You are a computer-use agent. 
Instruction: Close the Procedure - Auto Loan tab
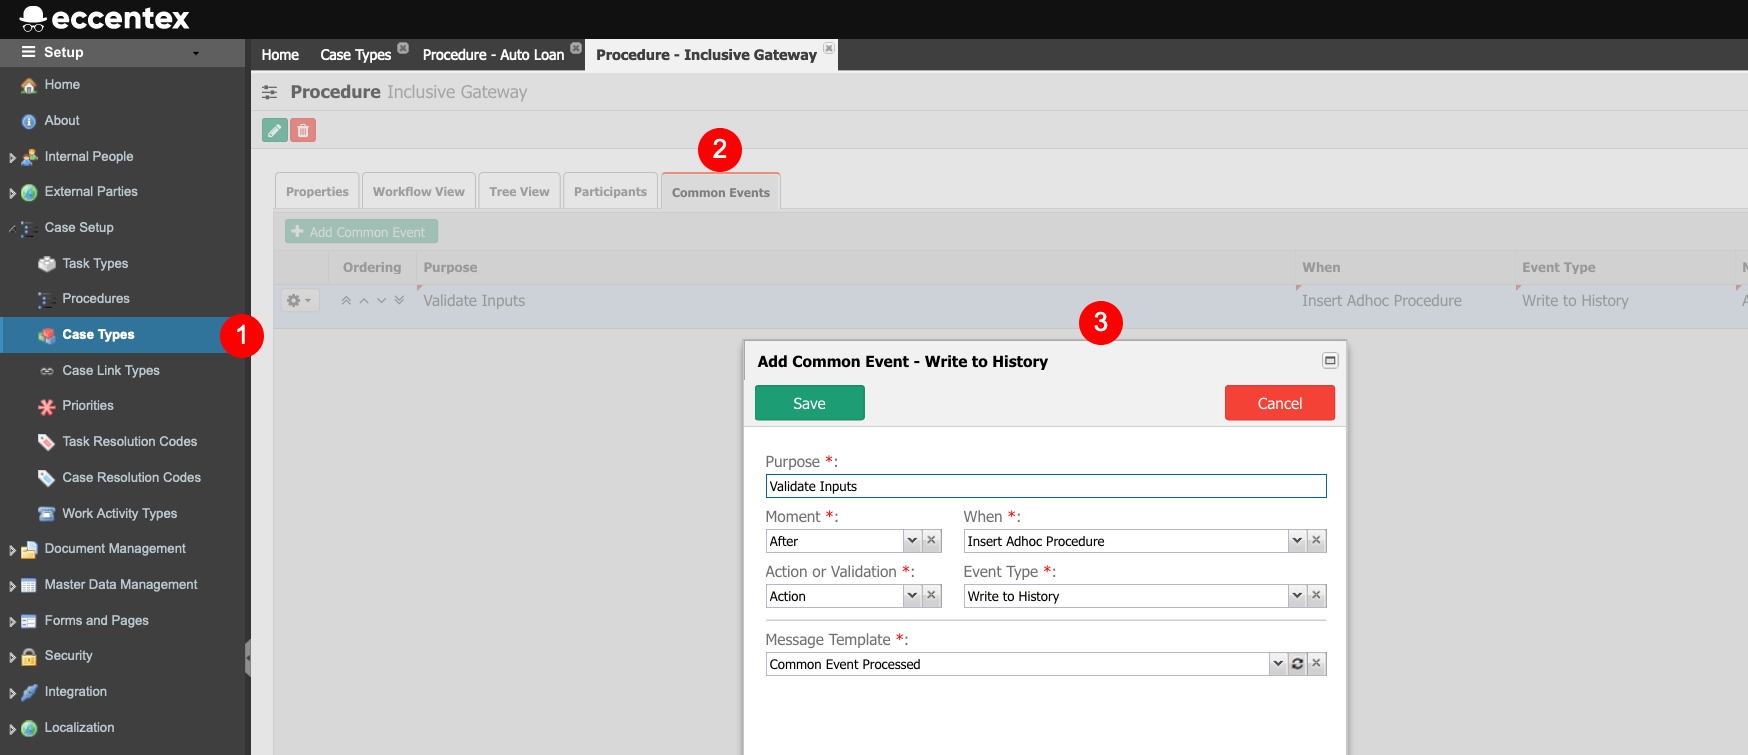pyautogui.click(x=576, y=48)
